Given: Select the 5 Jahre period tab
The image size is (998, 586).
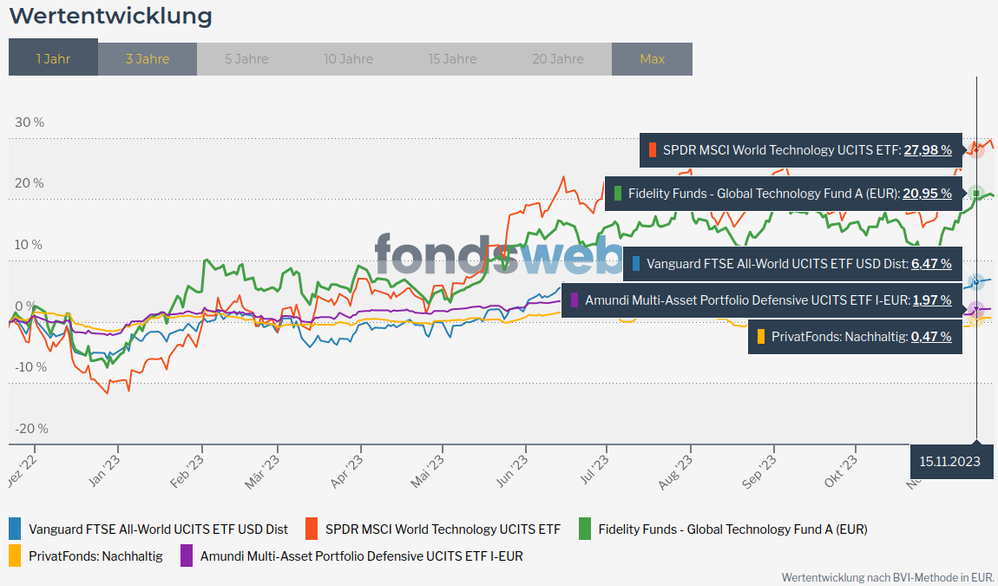Looking at the screenshot, I should pos(246,59).
